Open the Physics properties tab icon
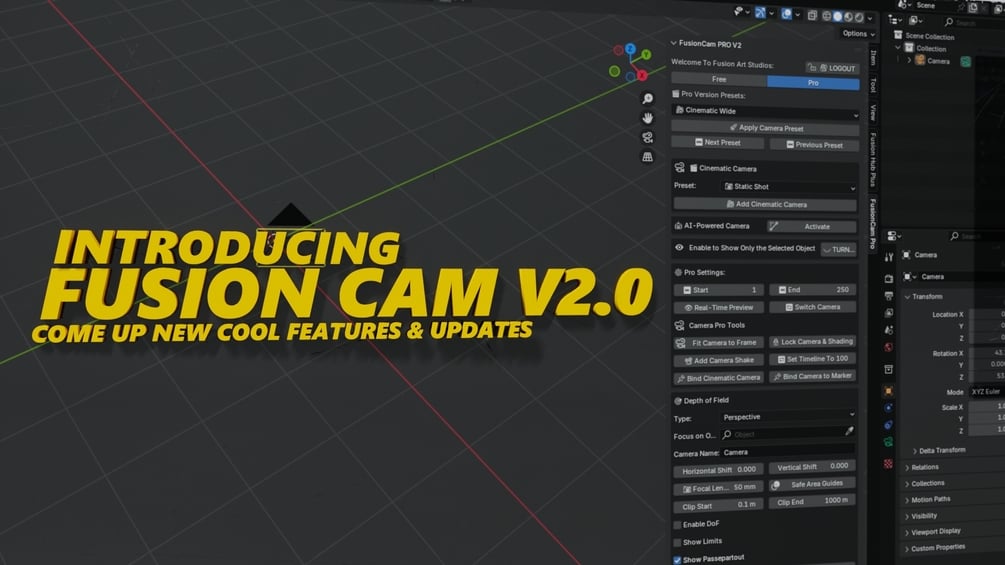This screenshot has width=1005, height=565. (888, 407)
